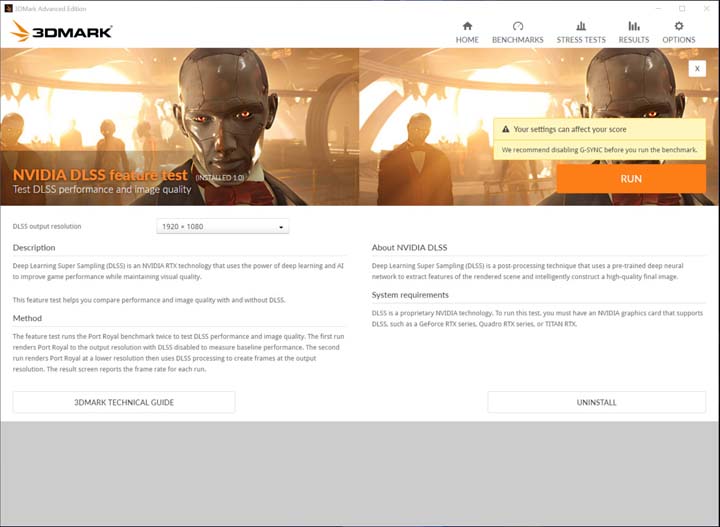Run the NVIDIA DLSS feature test
This screenshot has width=720, height=527.
[631, 179]
